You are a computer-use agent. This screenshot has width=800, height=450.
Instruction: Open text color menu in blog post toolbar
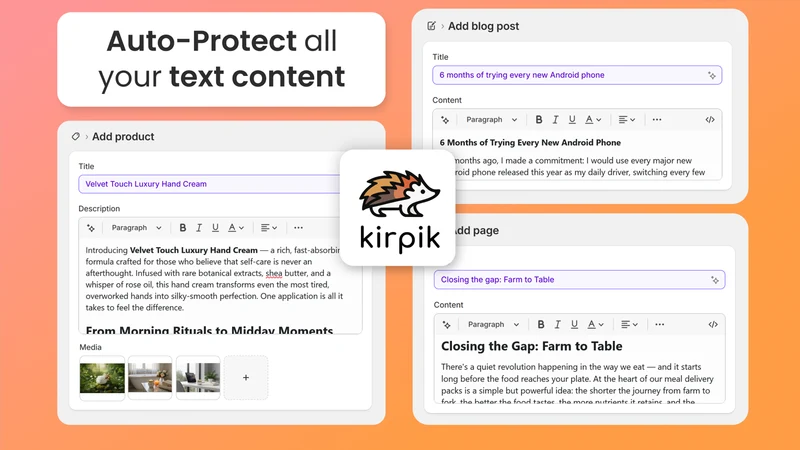[593, 120]
